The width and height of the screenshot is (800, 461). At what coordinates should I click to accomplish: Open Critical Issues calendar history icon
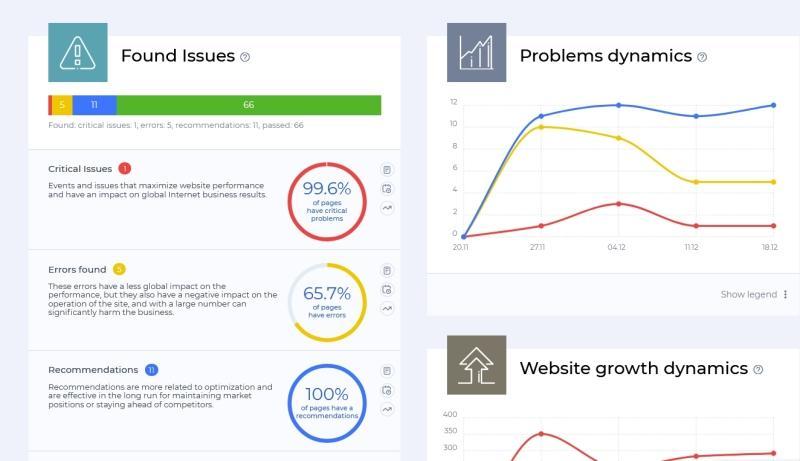387,189
